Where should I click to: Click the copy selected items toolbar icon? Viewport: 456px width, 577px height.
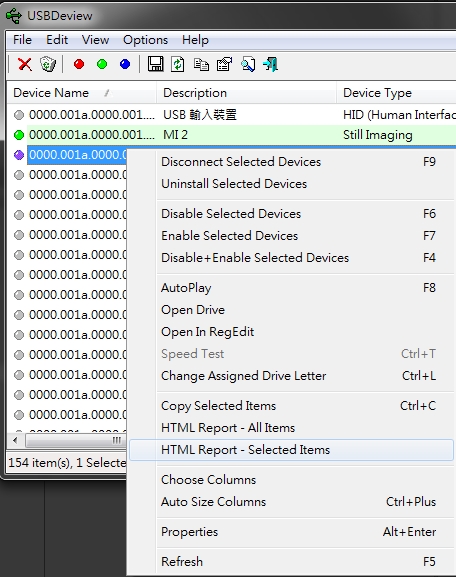[x=201, y=64]
